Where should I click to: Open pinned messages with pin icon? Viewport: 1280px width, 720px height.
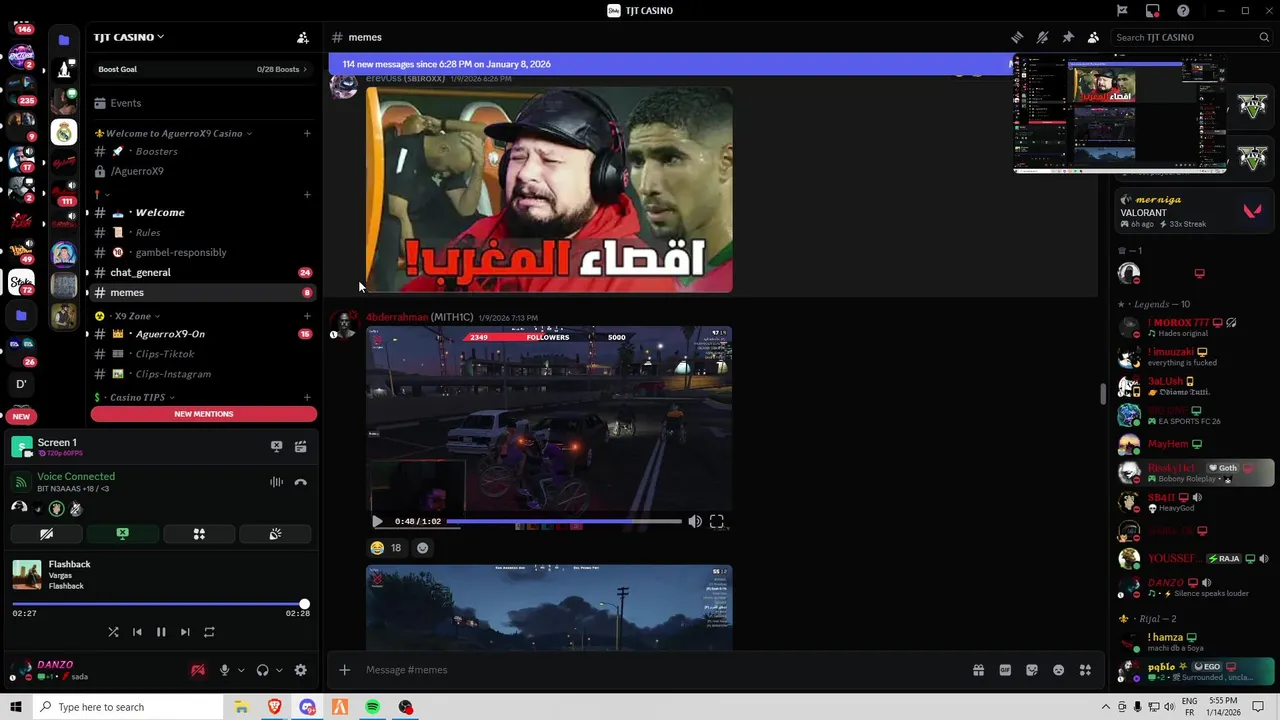coord(1068,37)
